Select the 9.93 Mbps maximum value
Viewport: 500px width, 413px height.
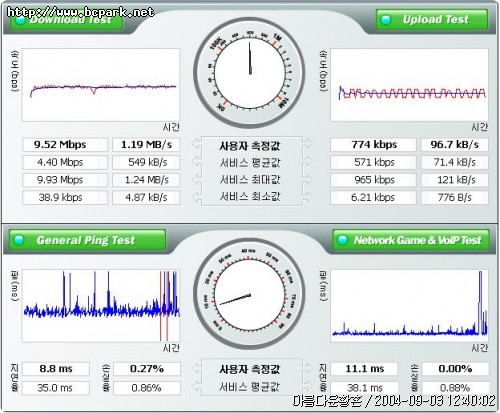click(x=65, y=180)
